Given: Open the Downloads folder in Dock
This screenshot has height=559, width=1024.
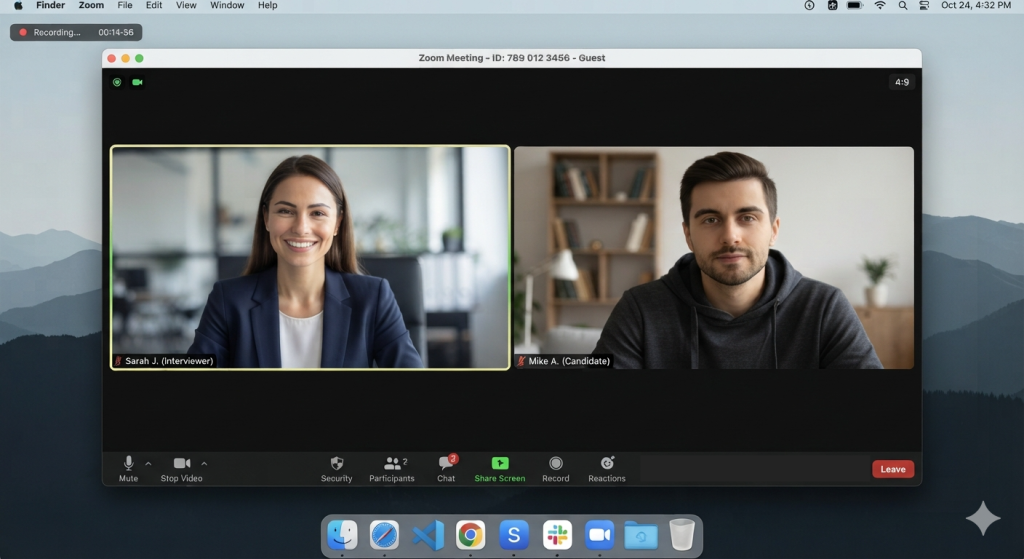Looking at the screenshot, I should pyautogui.click(x=641, y=535).
